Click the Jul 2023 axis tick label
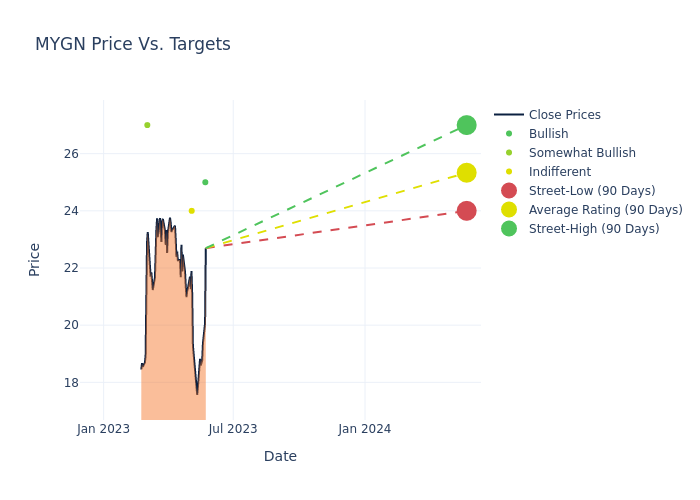 (x=233, y=429)
